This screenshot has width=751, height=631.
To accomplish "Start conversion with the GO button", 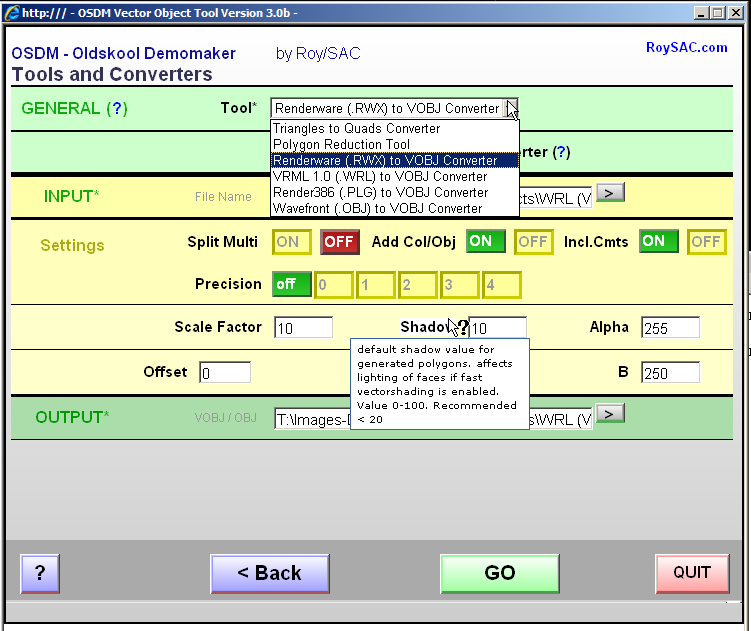I will click(x=500, y=574).
